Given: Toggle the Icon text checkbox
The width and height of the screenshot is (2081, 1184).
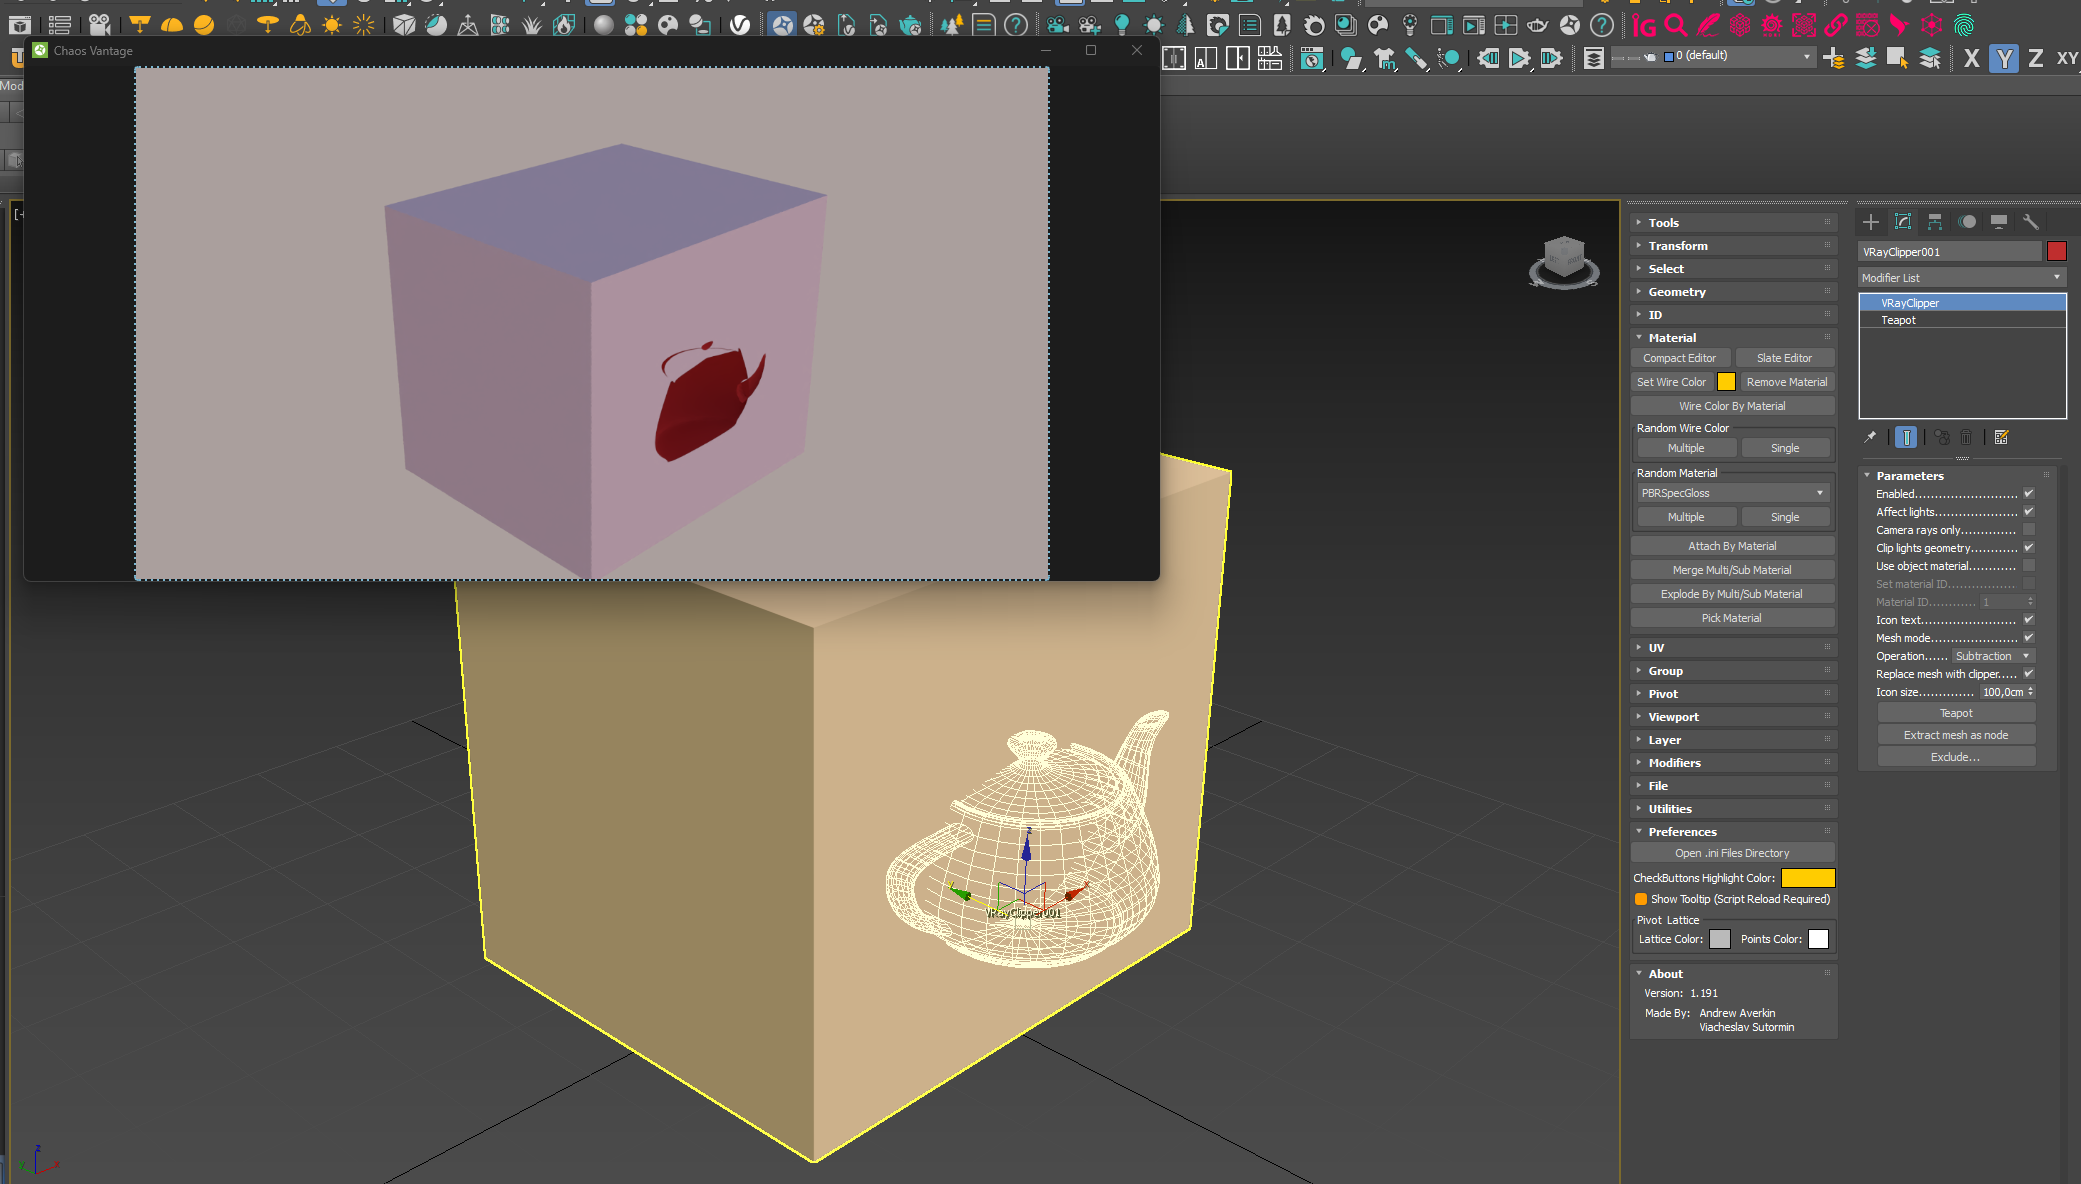Looking at the screenshot, I should [x=2029, y=620].
